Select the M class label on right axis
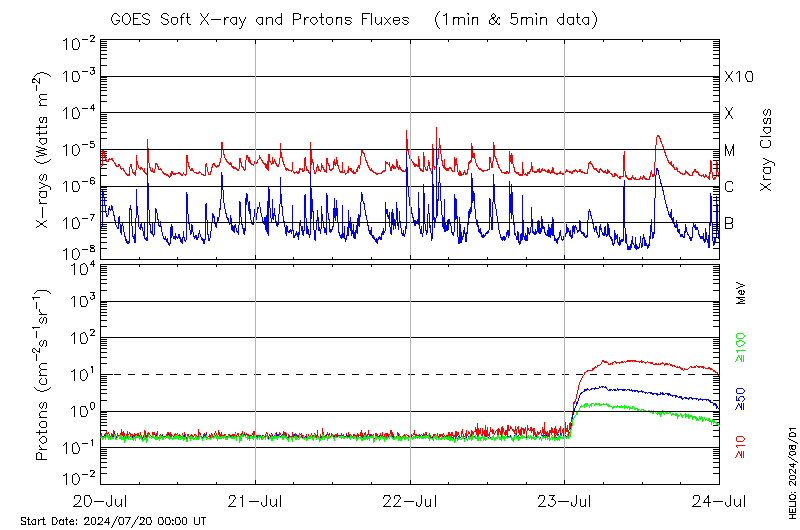800x530 pixels. [730, 150]
